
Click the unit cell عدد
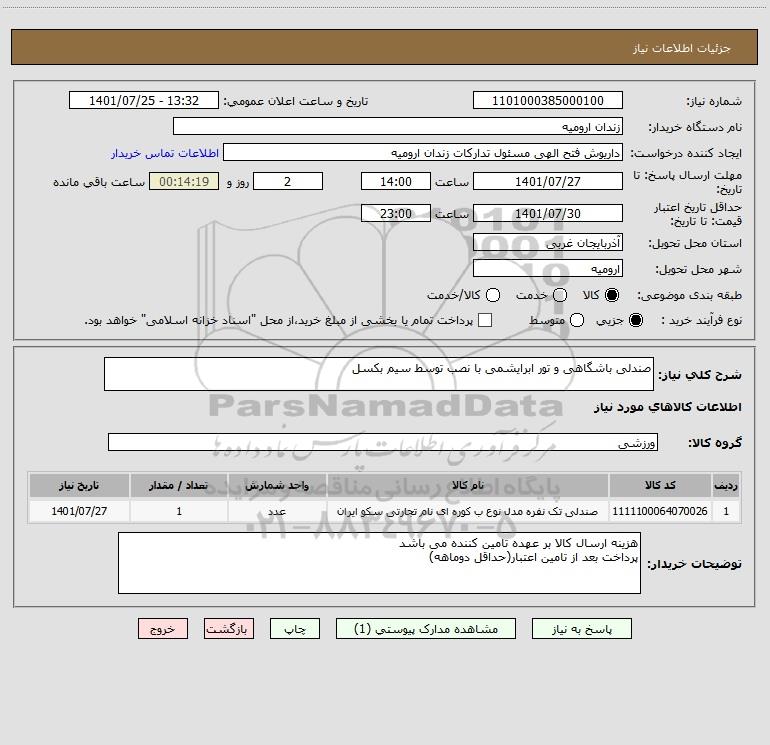click(x=277, y=511)
